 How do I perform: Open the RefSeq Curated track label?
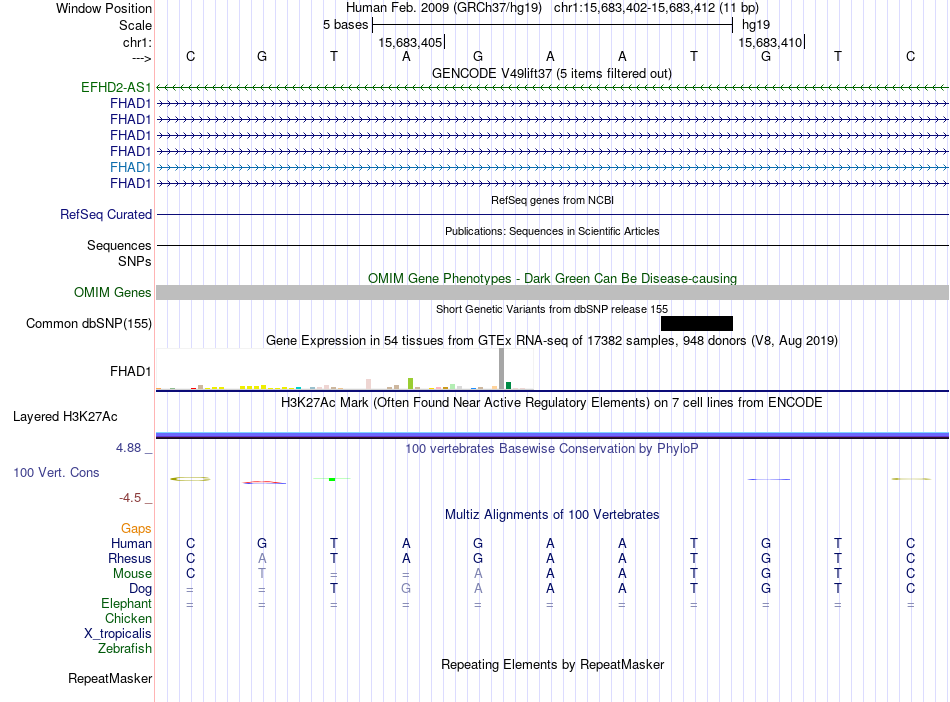[x=106, y=214]
